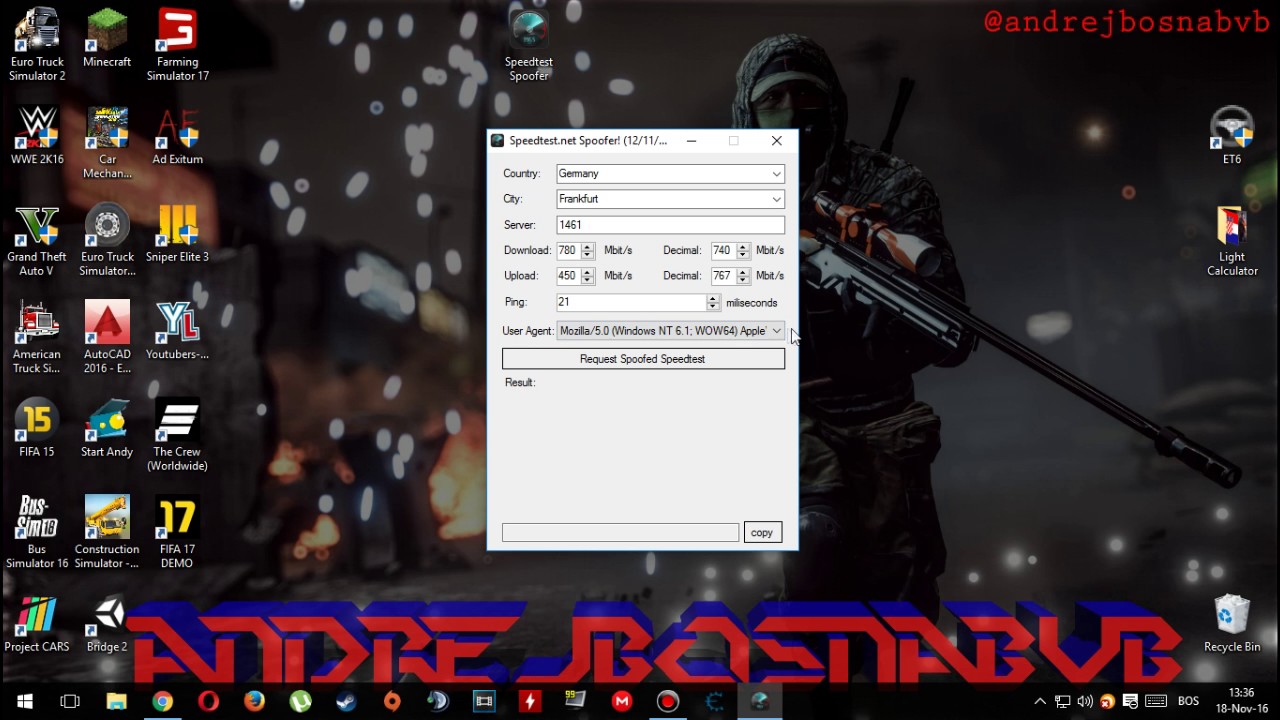Open the network status tray icon
Viewport: 1280px width, 720px height.
[1063, 702]
